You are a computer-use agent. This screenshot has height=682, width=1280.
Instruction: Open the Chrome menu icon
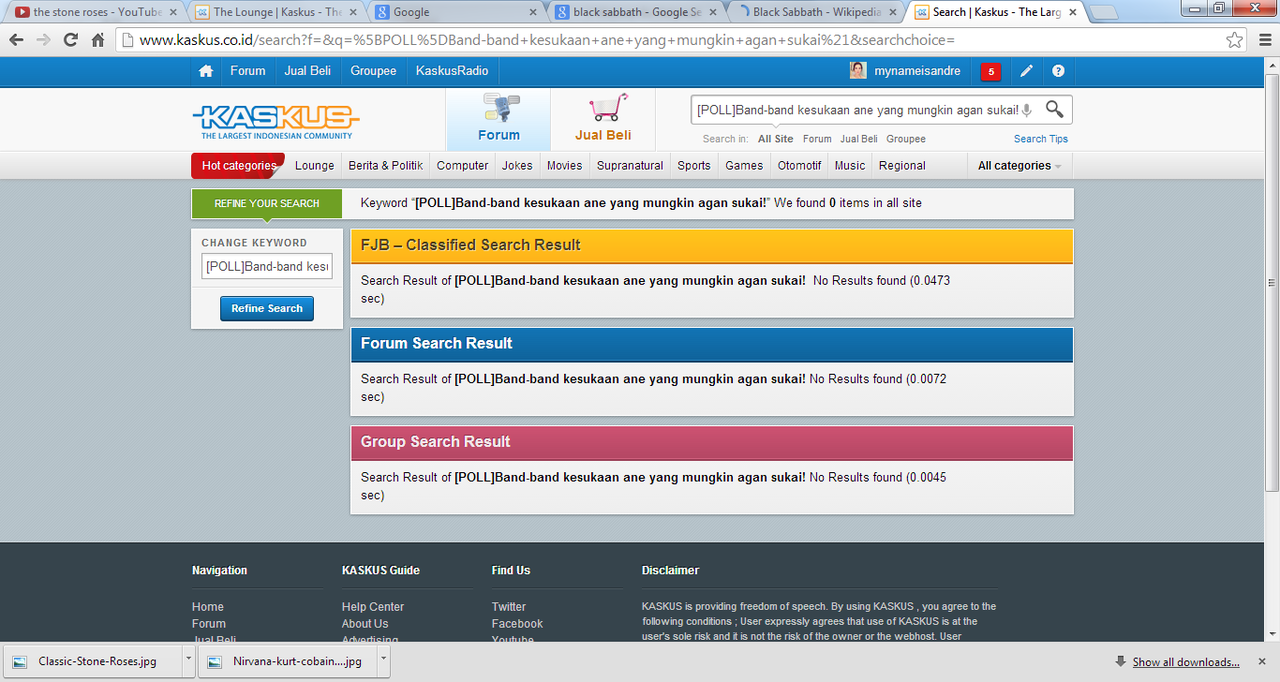click(x=1263, y=40)
